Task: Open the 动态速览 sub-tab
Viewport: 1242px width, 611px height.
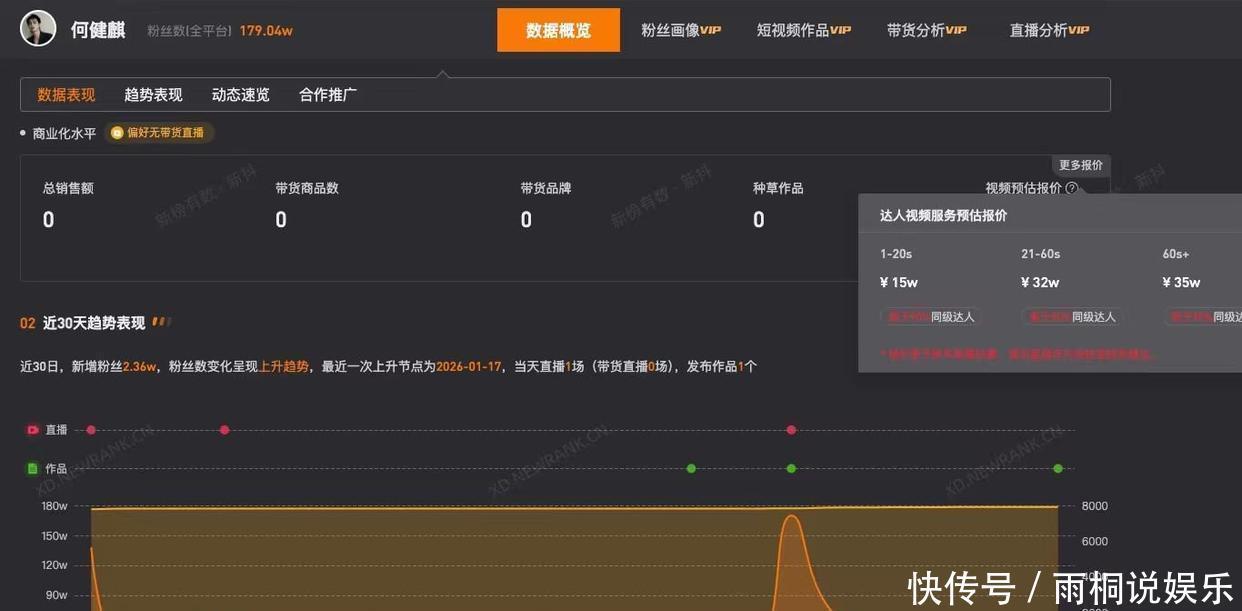Action: pos(240,95)
